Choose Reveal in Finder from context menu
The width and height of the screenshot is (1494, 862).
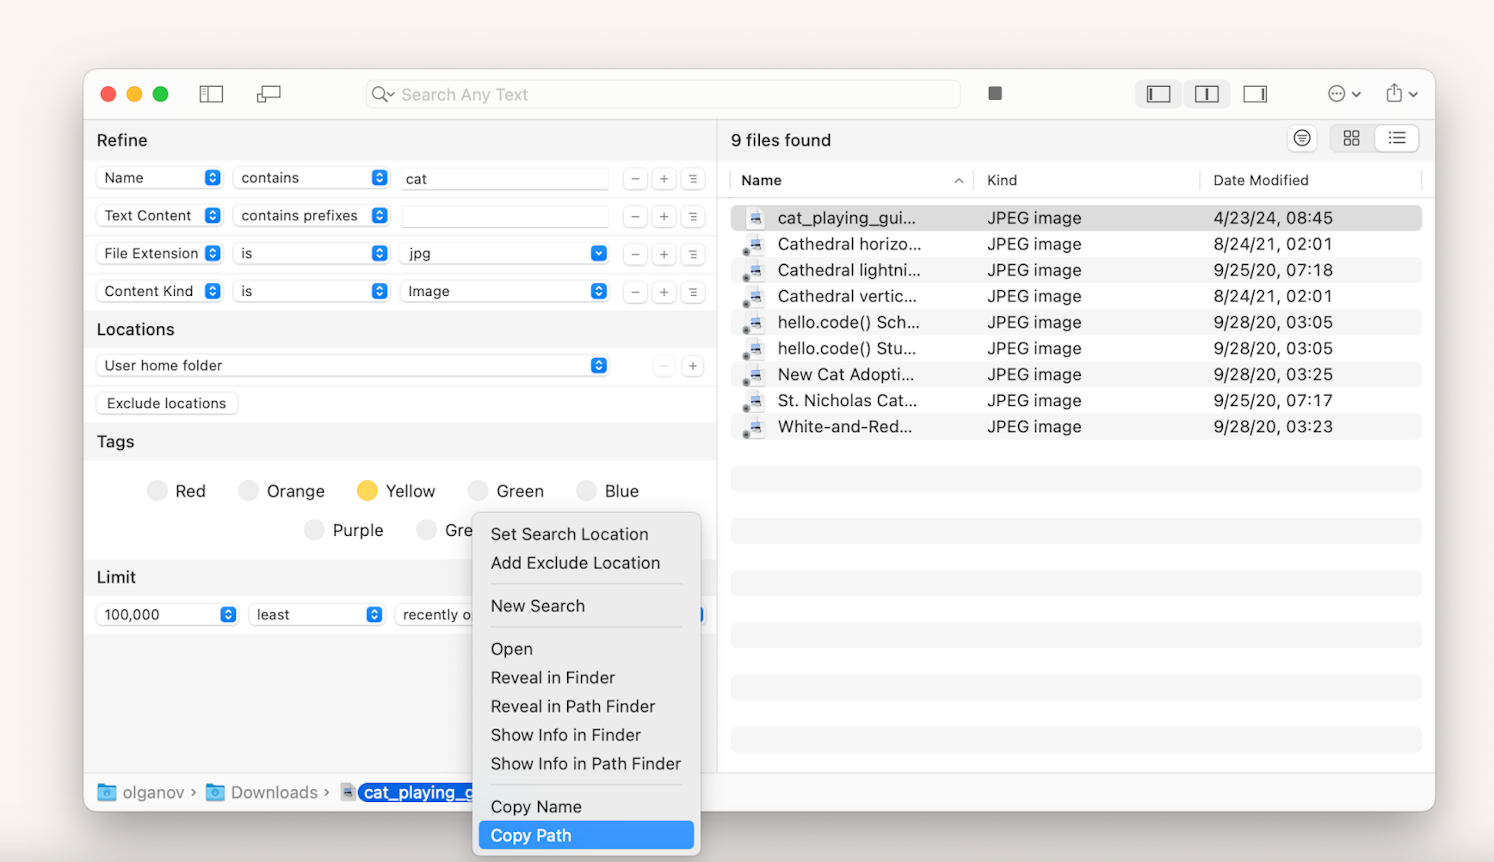(553, 677)
